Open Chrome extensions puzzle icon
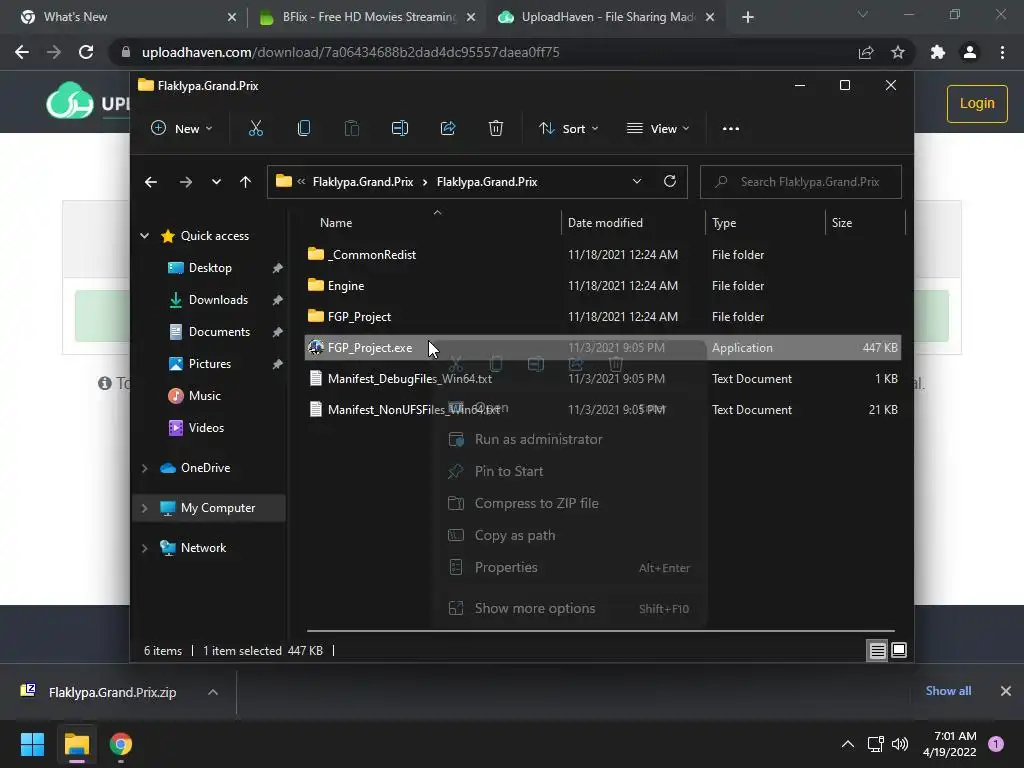The height and width of the screenshot is (768, 1024). point(938,52)
